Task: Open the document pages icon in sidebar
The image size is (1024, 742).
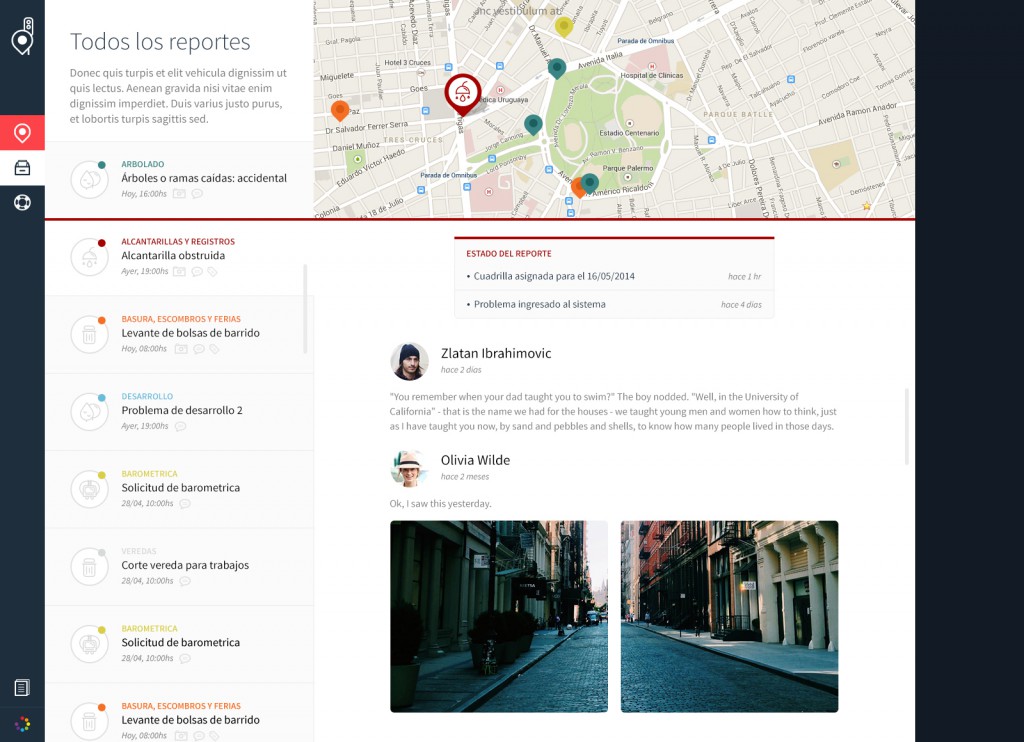Action: click(x=22, y=687)
